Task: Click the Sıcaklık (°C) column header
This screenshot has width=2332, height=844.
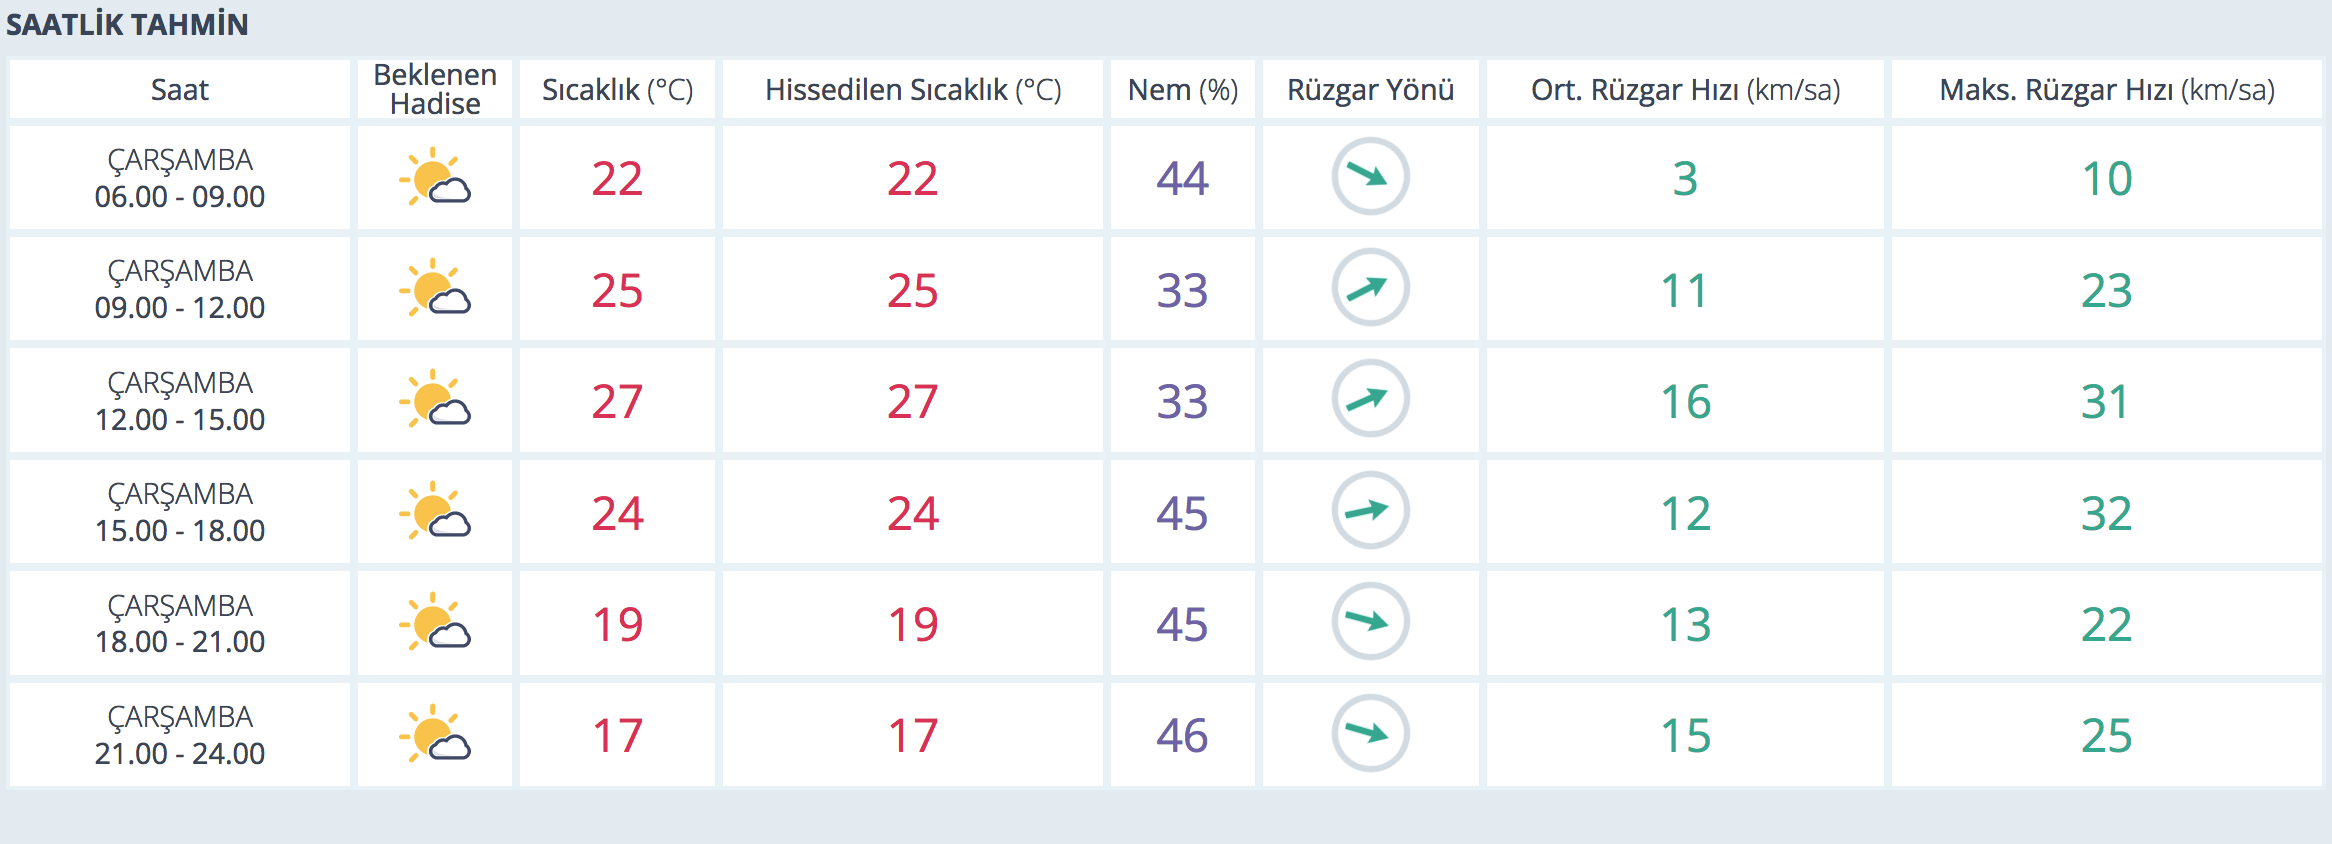Action: (x=617, y=90)
